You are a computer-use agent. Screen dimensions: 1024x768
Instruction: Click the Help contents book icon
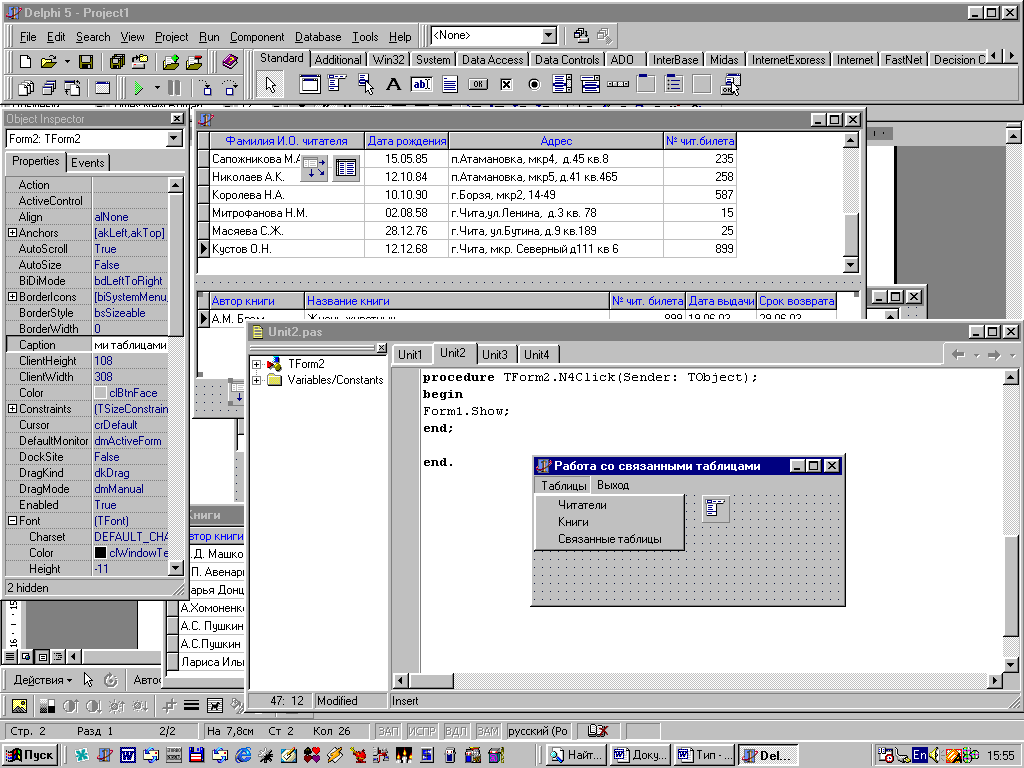click(230, 61)
